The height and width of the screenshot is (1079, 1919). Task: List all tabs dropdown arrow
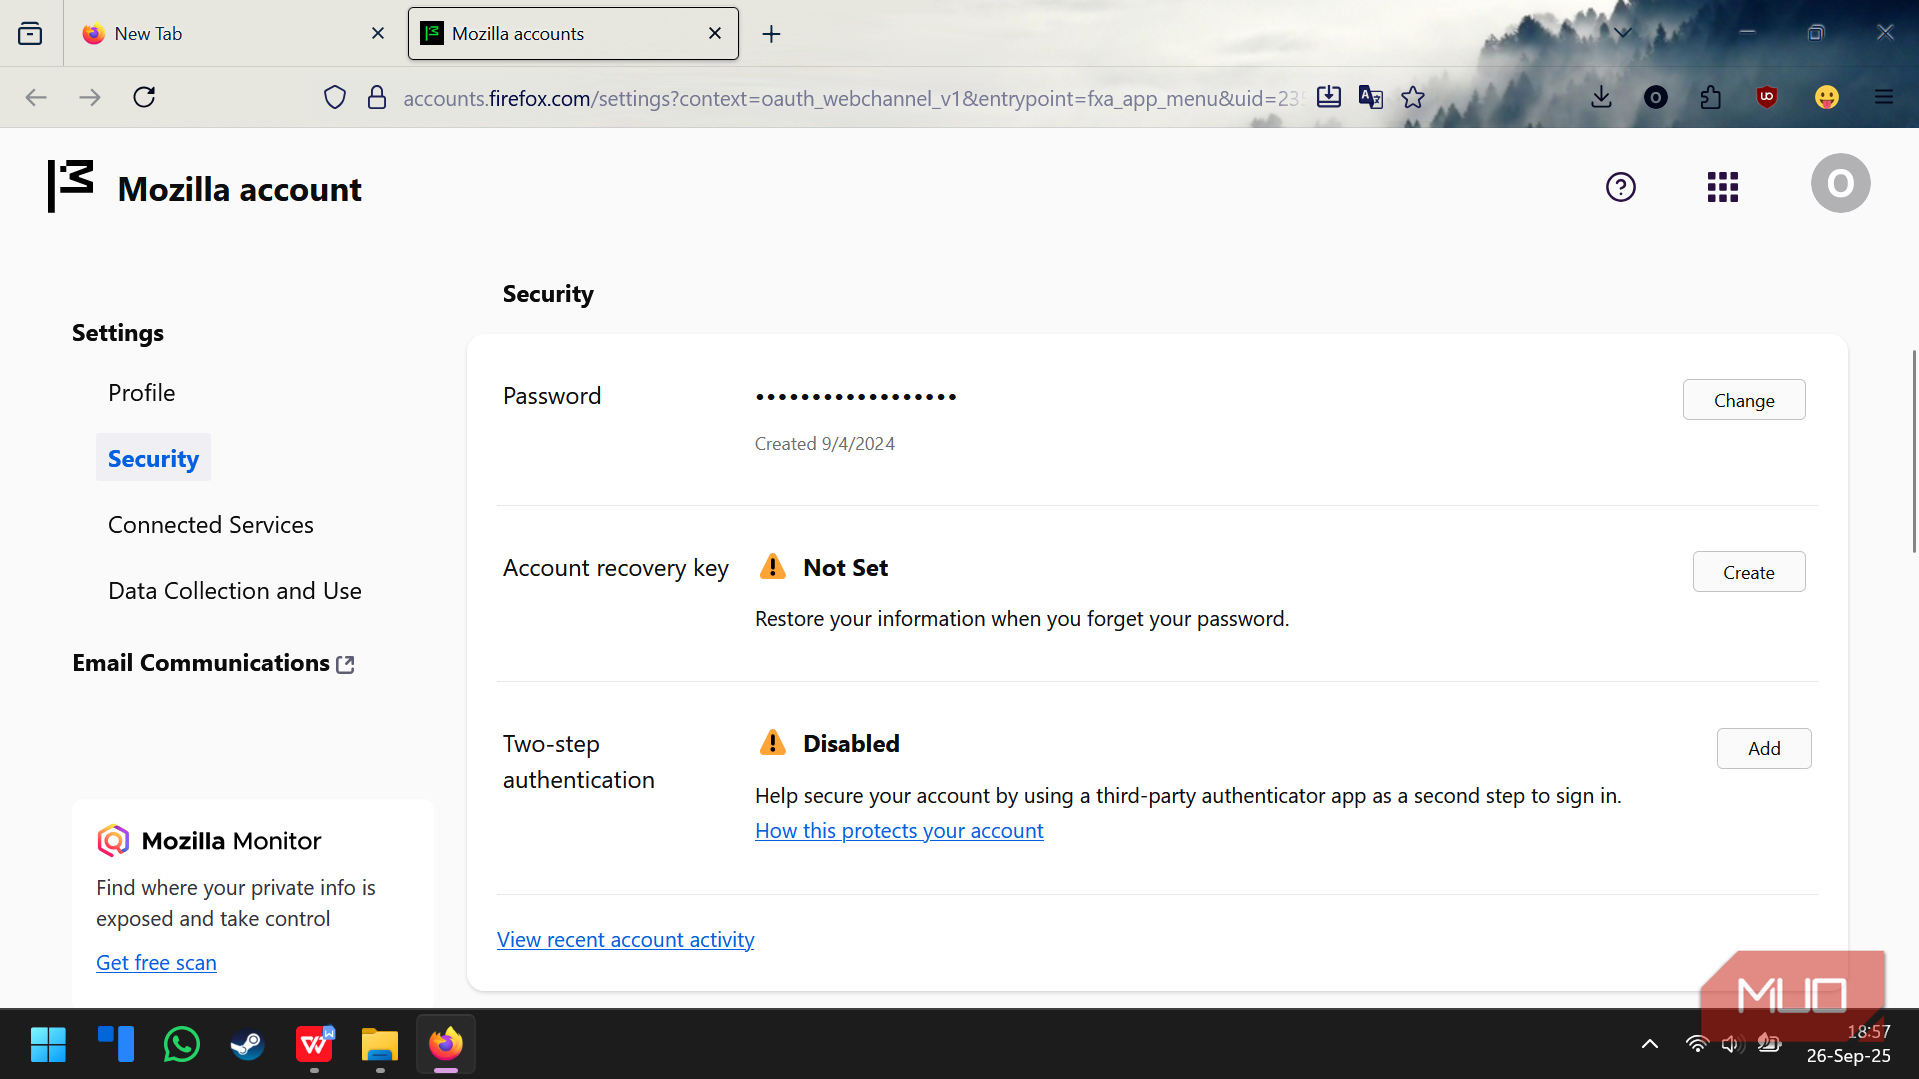point(1623,33)
